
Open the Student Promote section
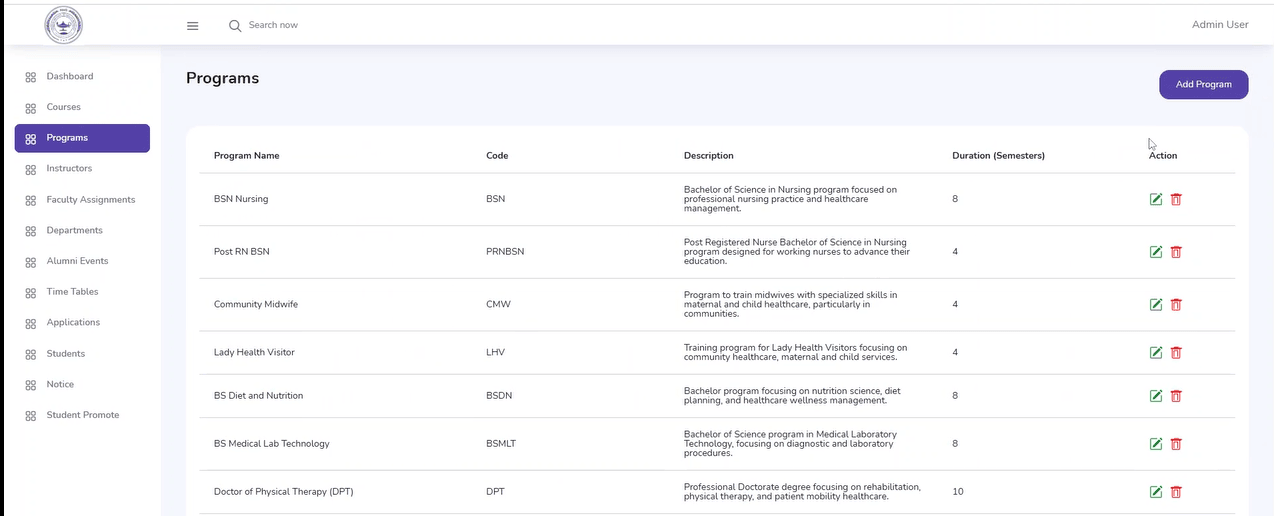pyautogui.click(x=82, y=415)
